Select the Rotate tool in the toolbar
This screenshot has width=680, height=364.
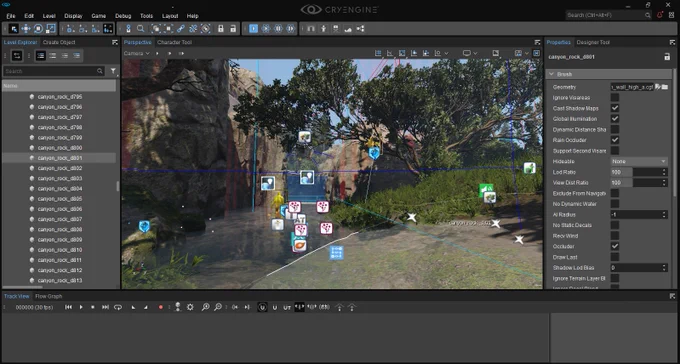pyautogui.click(x=38, y=29)
